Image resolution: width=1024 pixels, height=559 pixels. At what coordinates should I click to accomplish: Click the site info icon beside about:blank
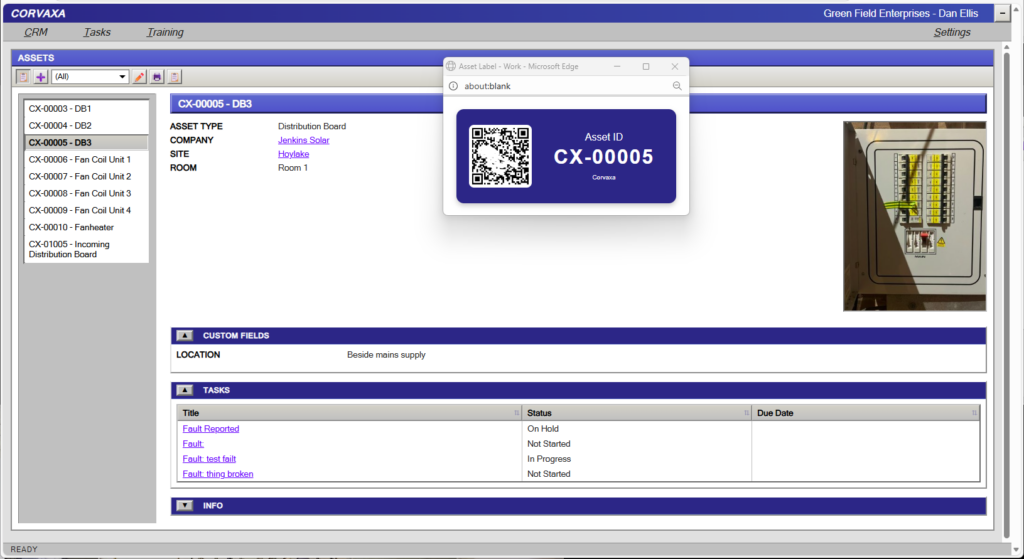coord(454,86)
